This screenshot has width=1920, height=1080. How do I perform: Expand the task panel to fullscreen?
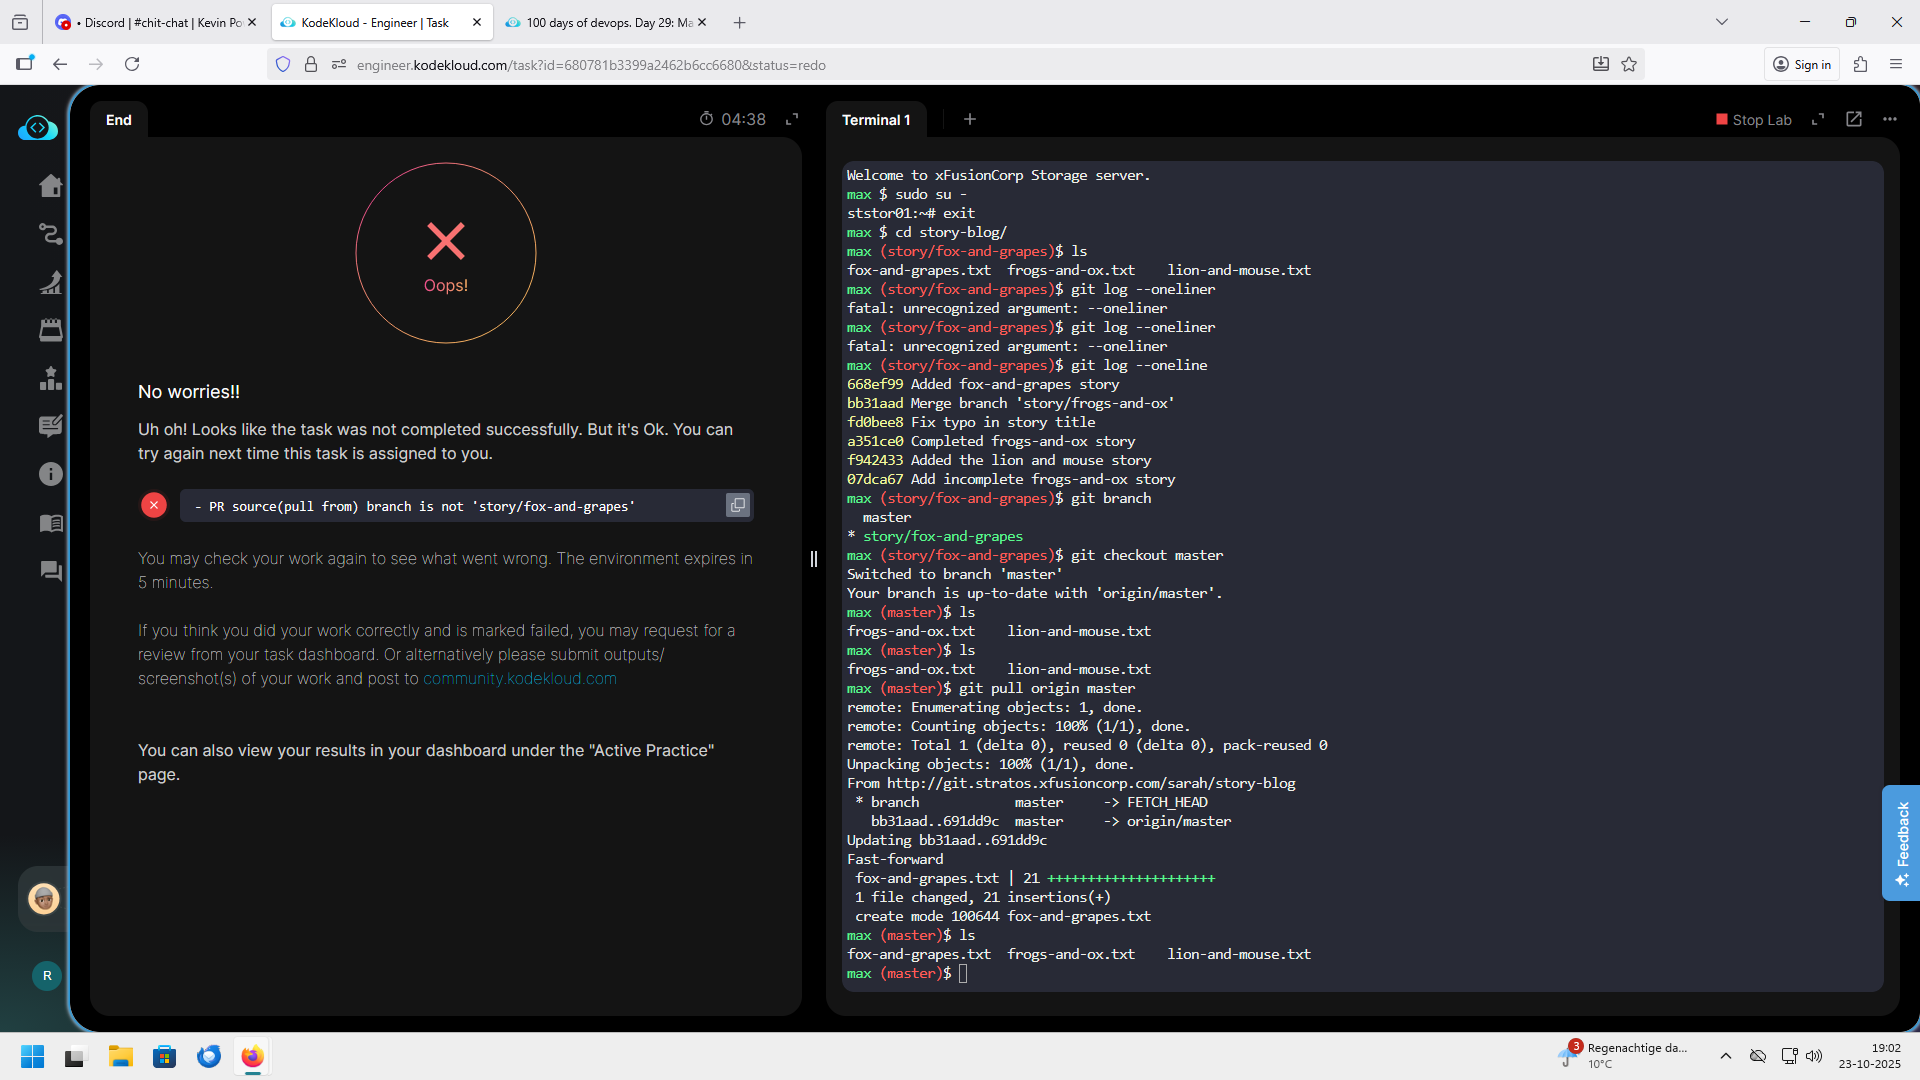pos(792,119)
